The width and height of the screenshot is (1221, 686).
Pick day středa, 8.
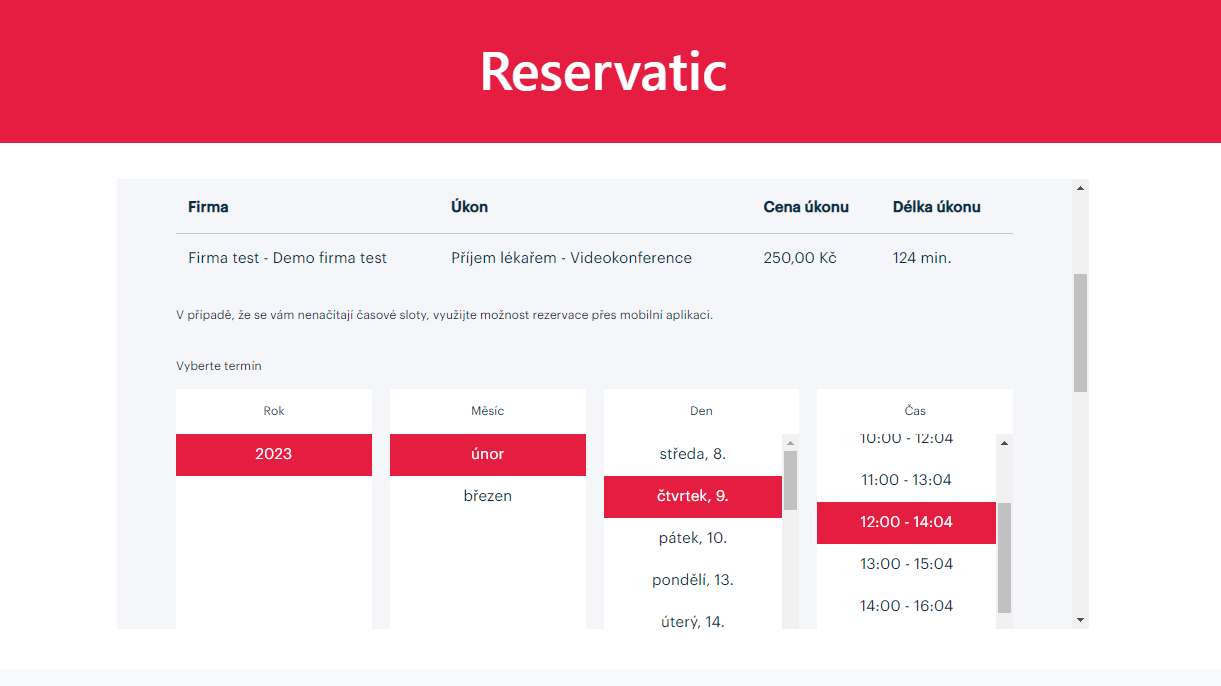tap(692, 454)
